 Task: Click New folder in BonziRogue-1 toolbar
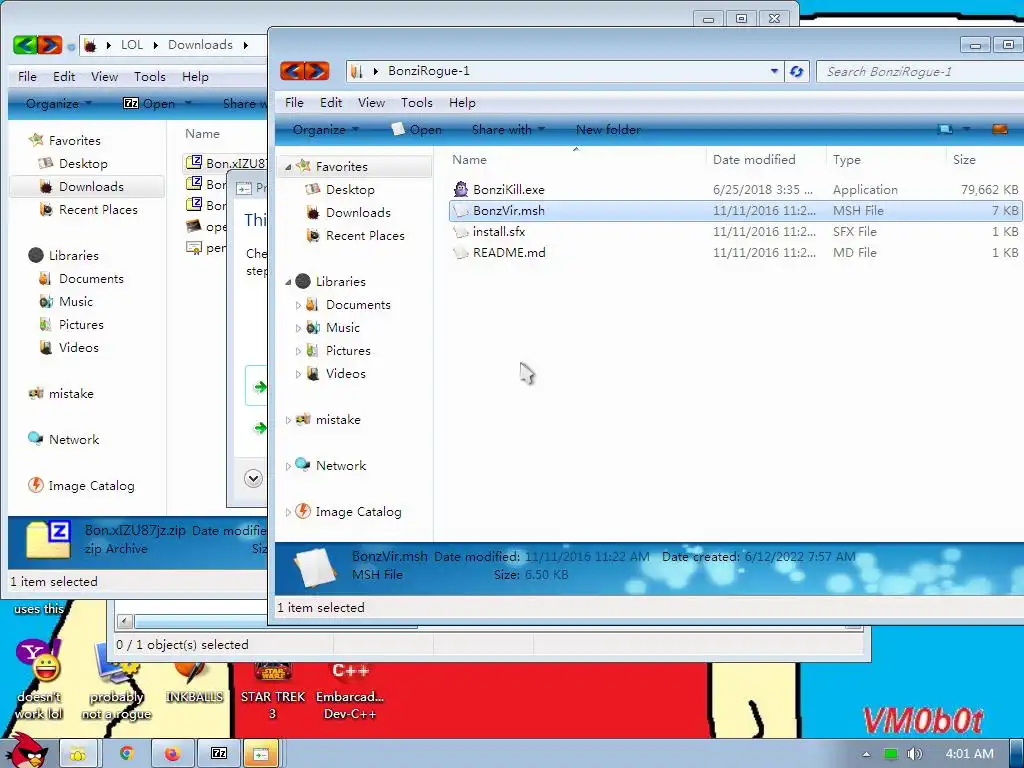[608, 129]
